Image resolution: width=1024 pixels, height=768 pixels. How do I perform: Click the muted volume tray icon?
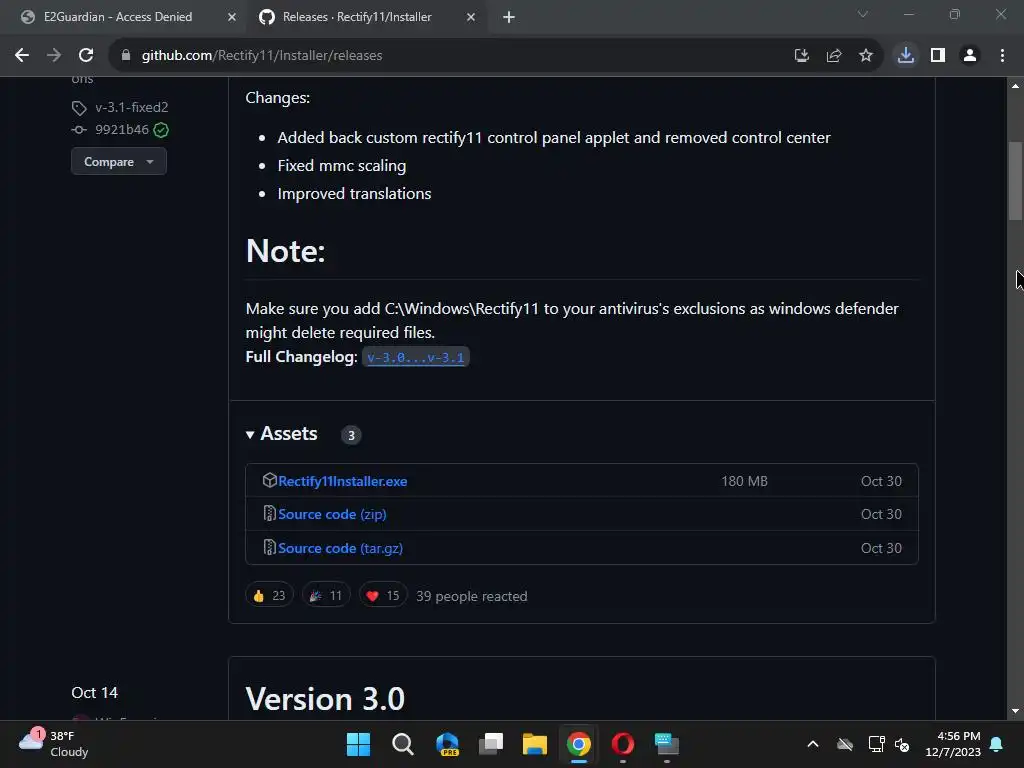(902, 744)
